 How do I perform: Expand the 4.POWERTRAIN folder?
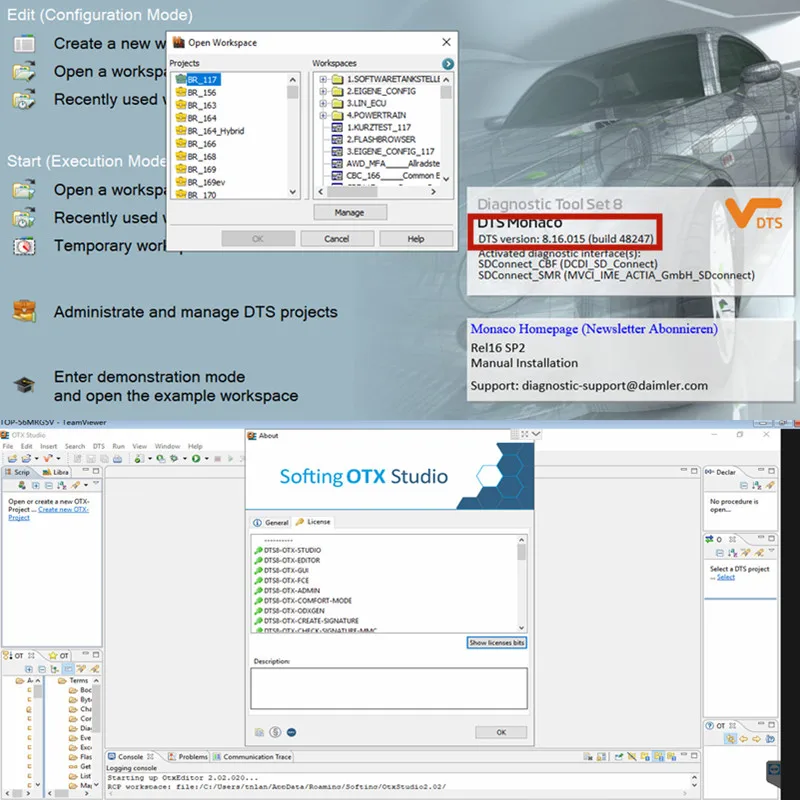(x=322, y=115)
